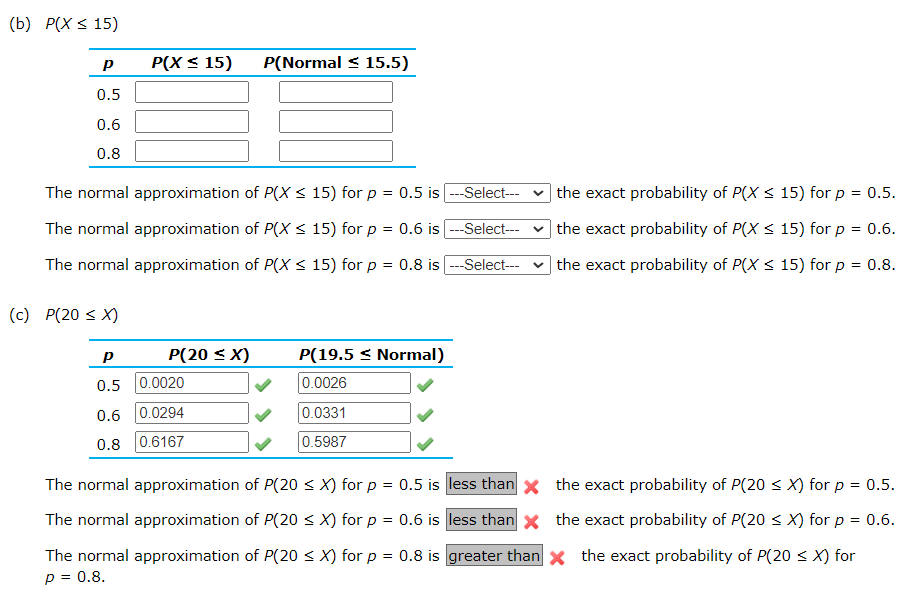
Task: Open the Select dropdown for p = 0.6 approximation
Action: 497,229
